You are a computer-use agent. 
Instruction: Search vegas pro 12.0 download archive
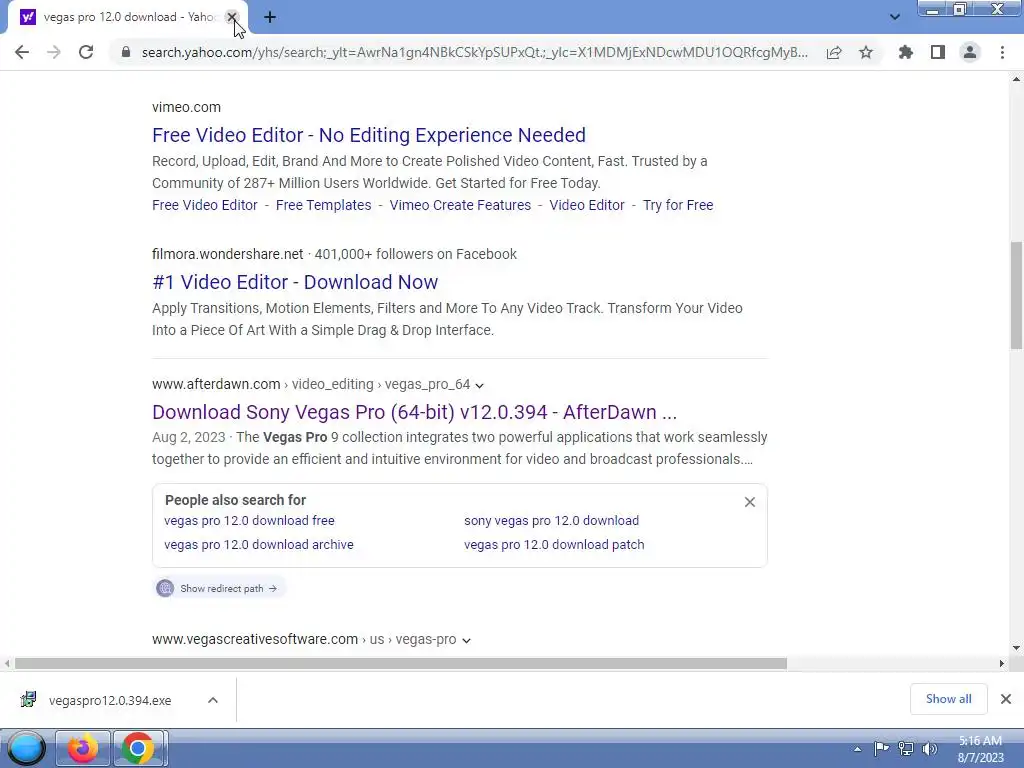[259, 545]
